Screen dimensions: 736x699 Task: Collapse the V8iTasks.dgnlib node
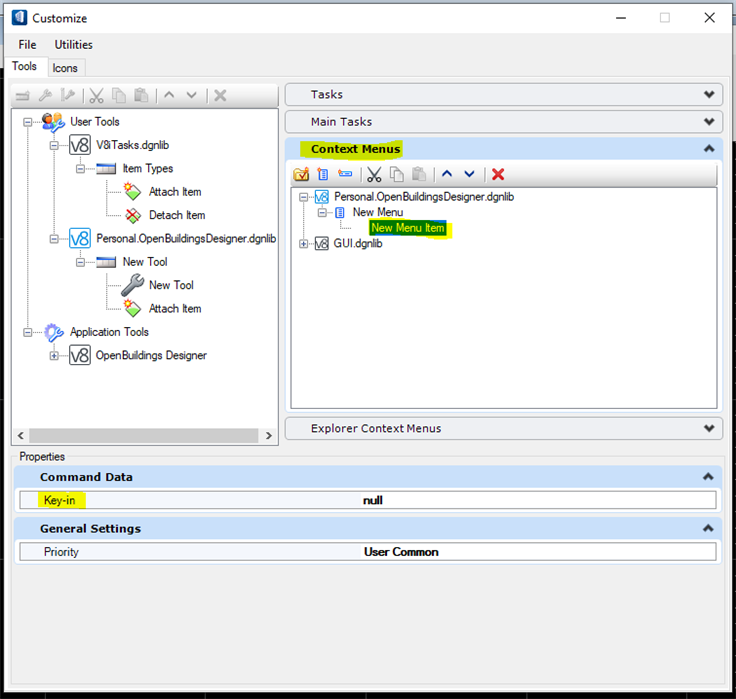coord(54,146)
